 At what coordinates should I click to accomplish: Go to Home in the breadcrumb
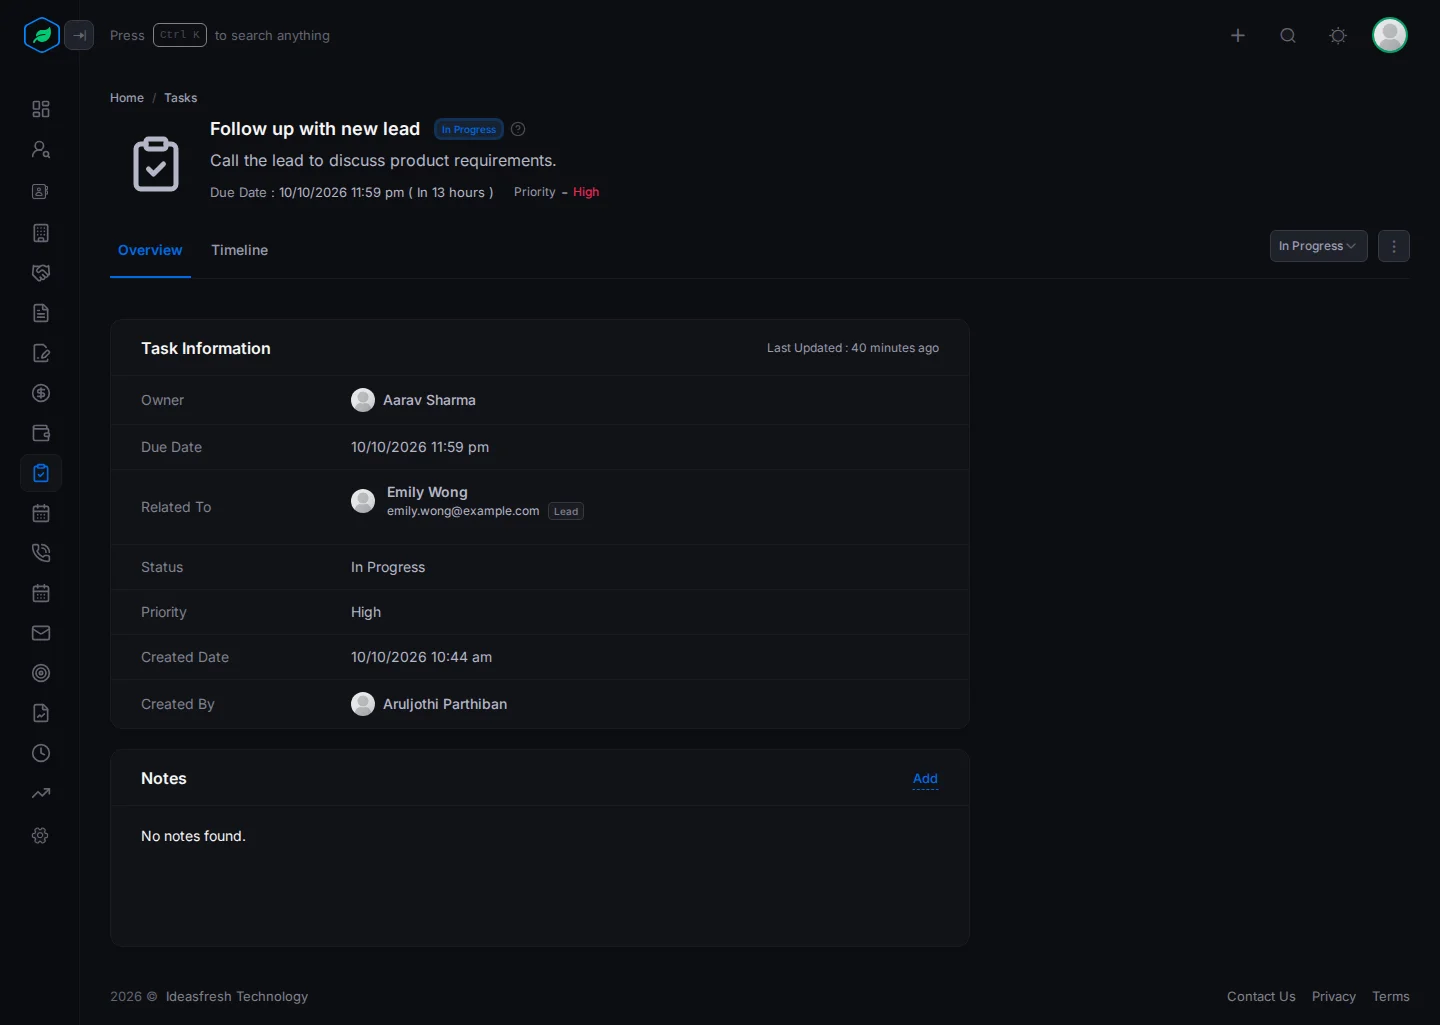click(127, 98)
